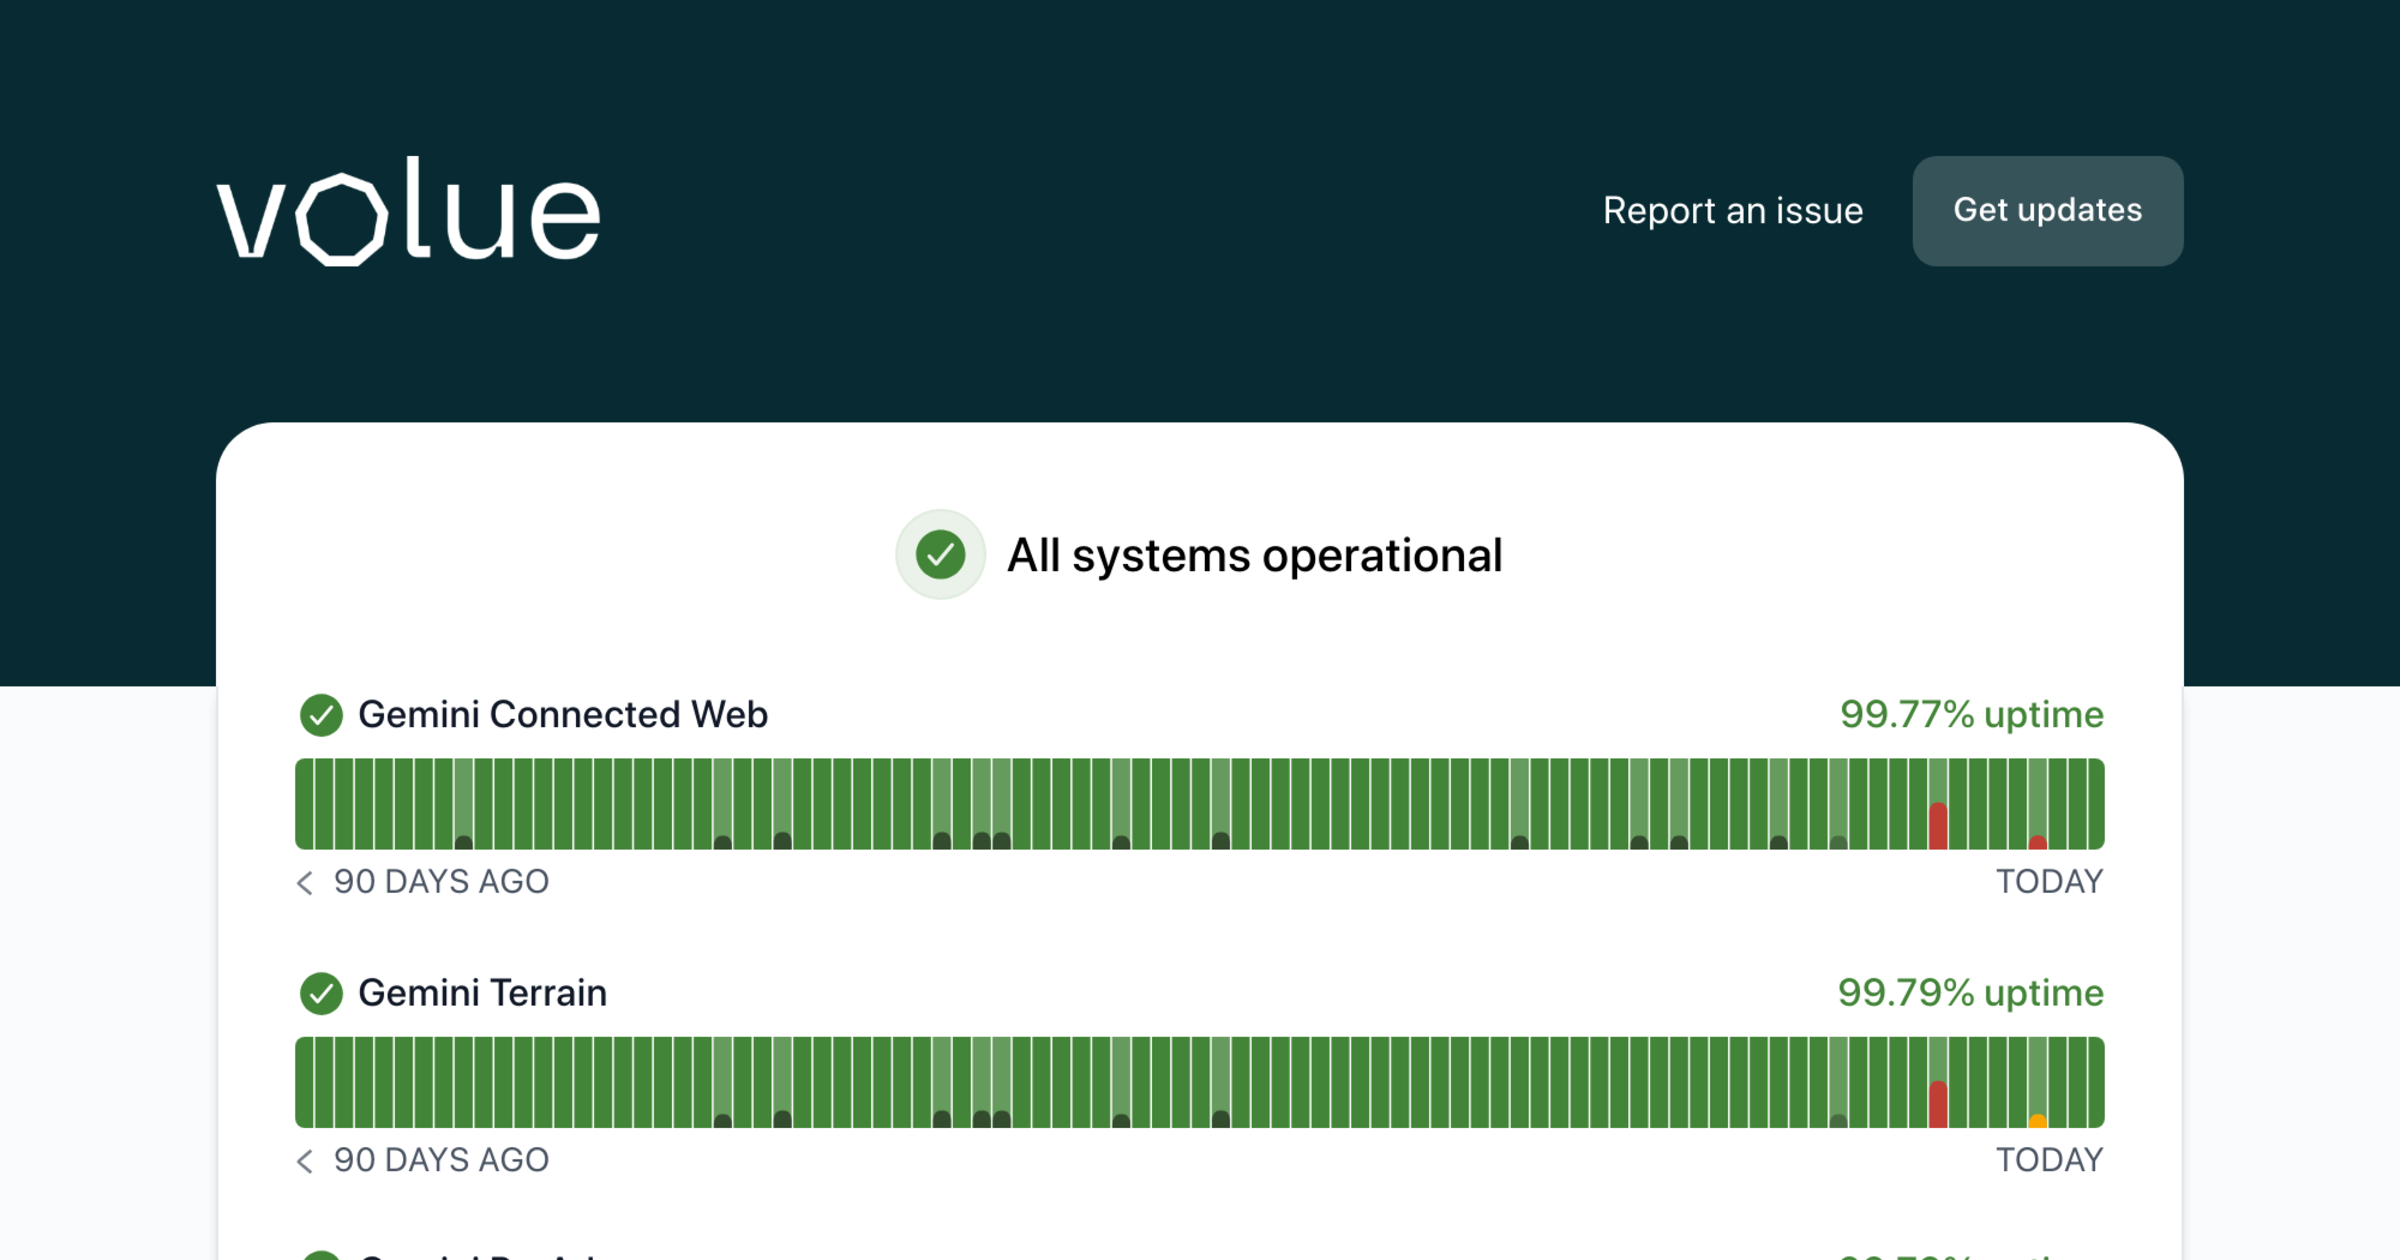The width and height of the screenshot is (2400, 1260).
Task: Click the TODAY label under the Gemini Terrain chart
Action: (2049, 1160)
